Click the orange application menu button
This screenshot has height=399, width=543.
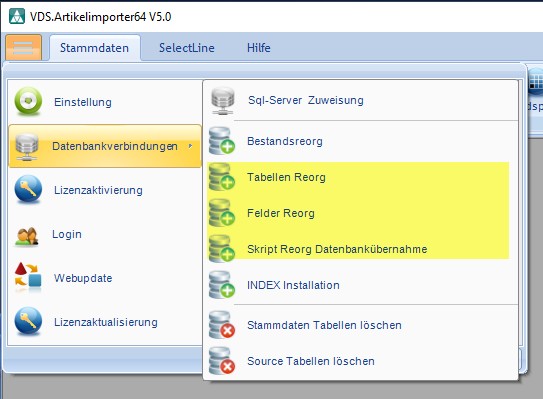coord(24,47)
